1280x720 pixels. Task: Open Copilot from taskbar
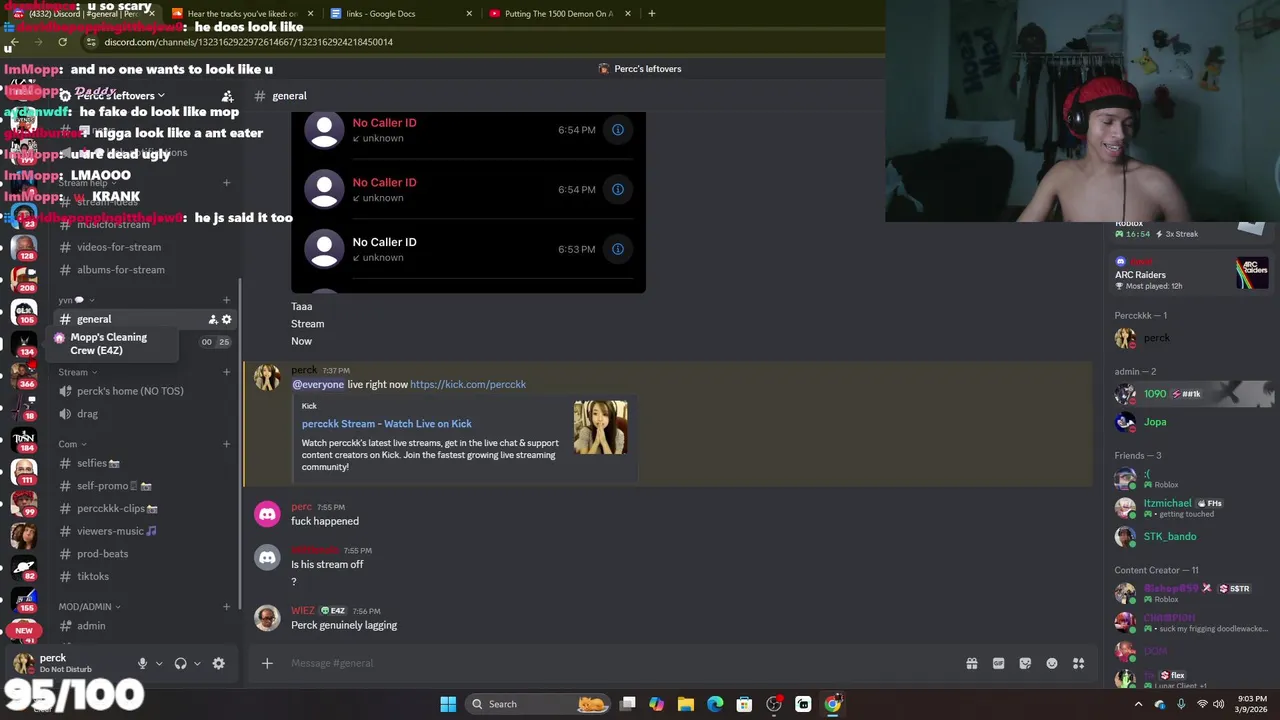coord(656,704)
